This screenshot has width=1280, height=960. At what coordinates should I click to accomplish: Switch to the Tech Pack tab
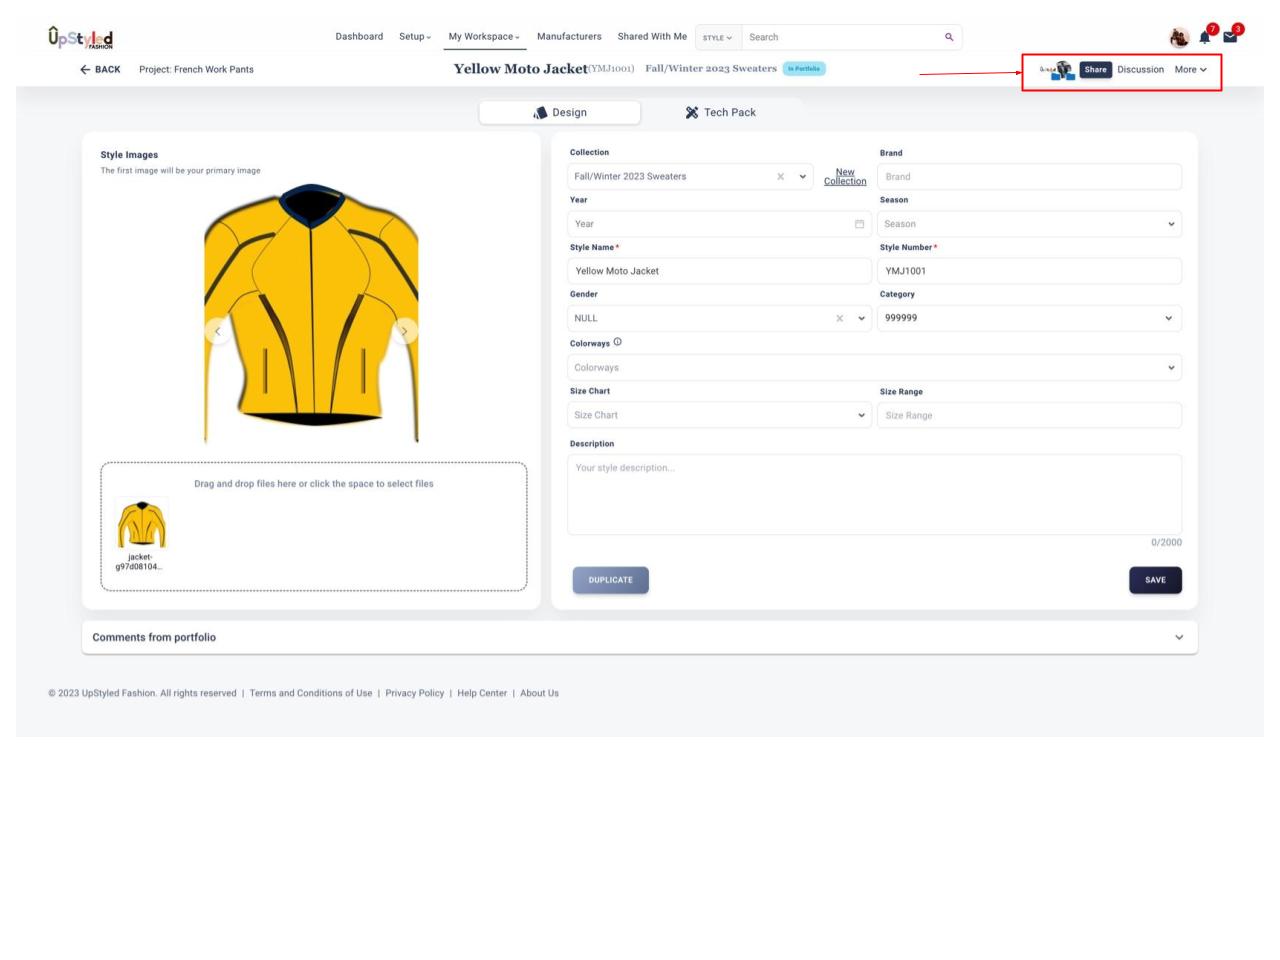(720, 112)
